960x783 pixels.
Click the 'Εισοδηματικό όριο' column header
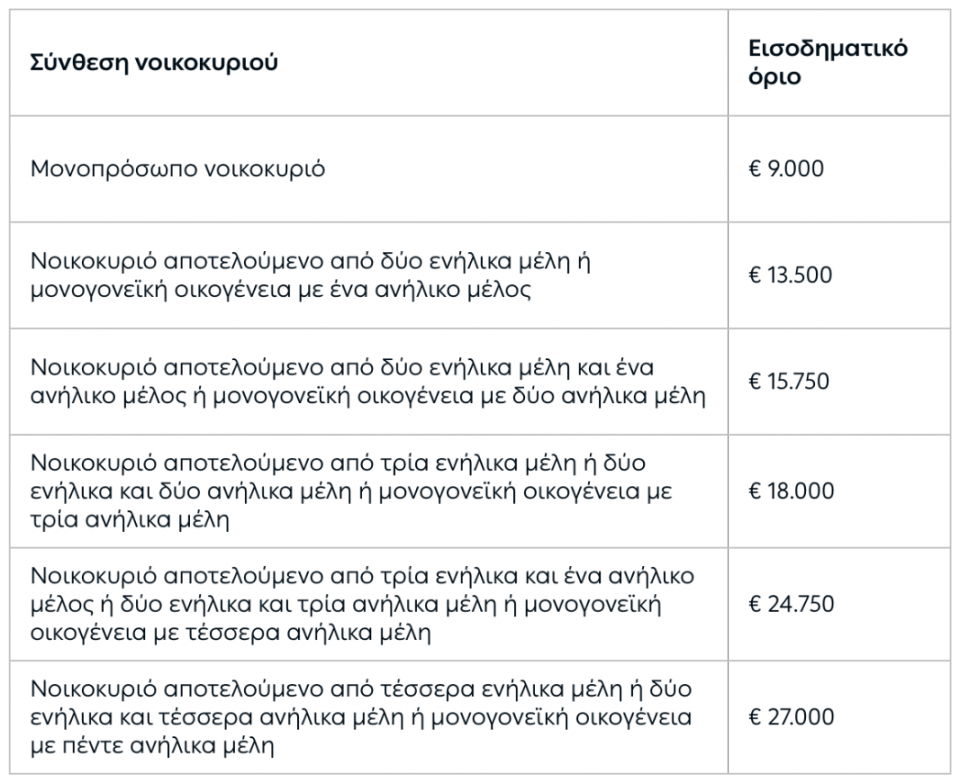[828, 63]
